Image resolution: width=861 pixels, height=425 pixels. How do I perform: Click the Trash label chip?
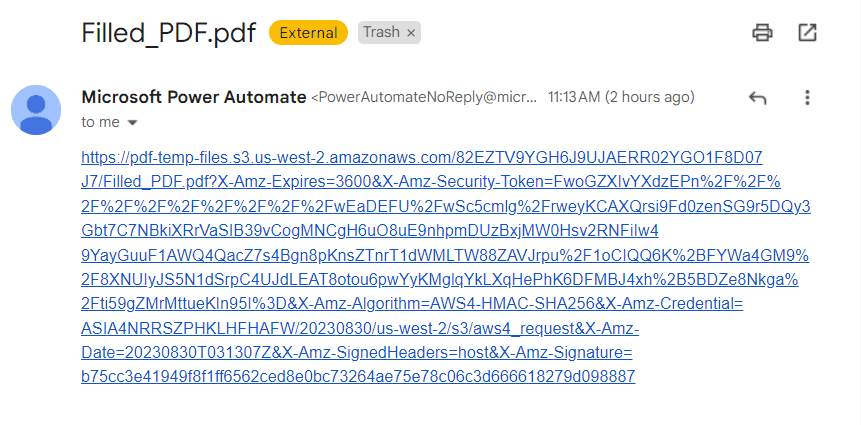381,33
